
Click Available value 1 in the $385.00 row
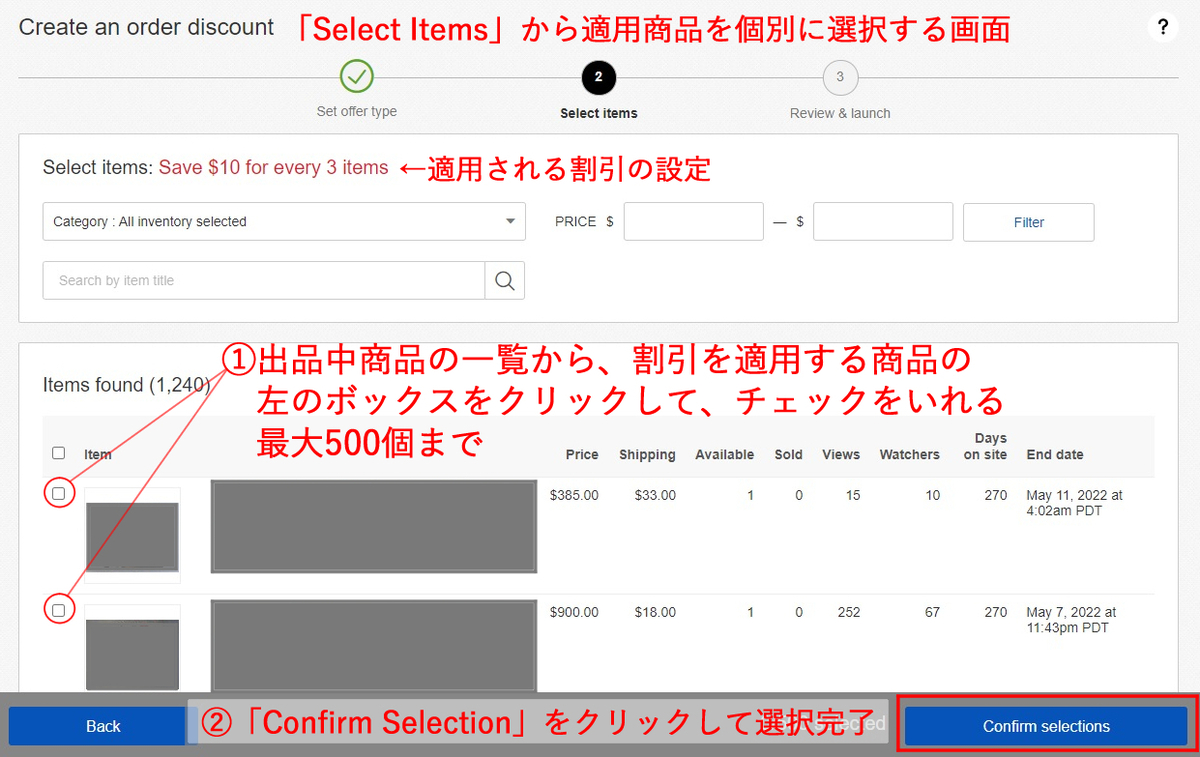750,495
